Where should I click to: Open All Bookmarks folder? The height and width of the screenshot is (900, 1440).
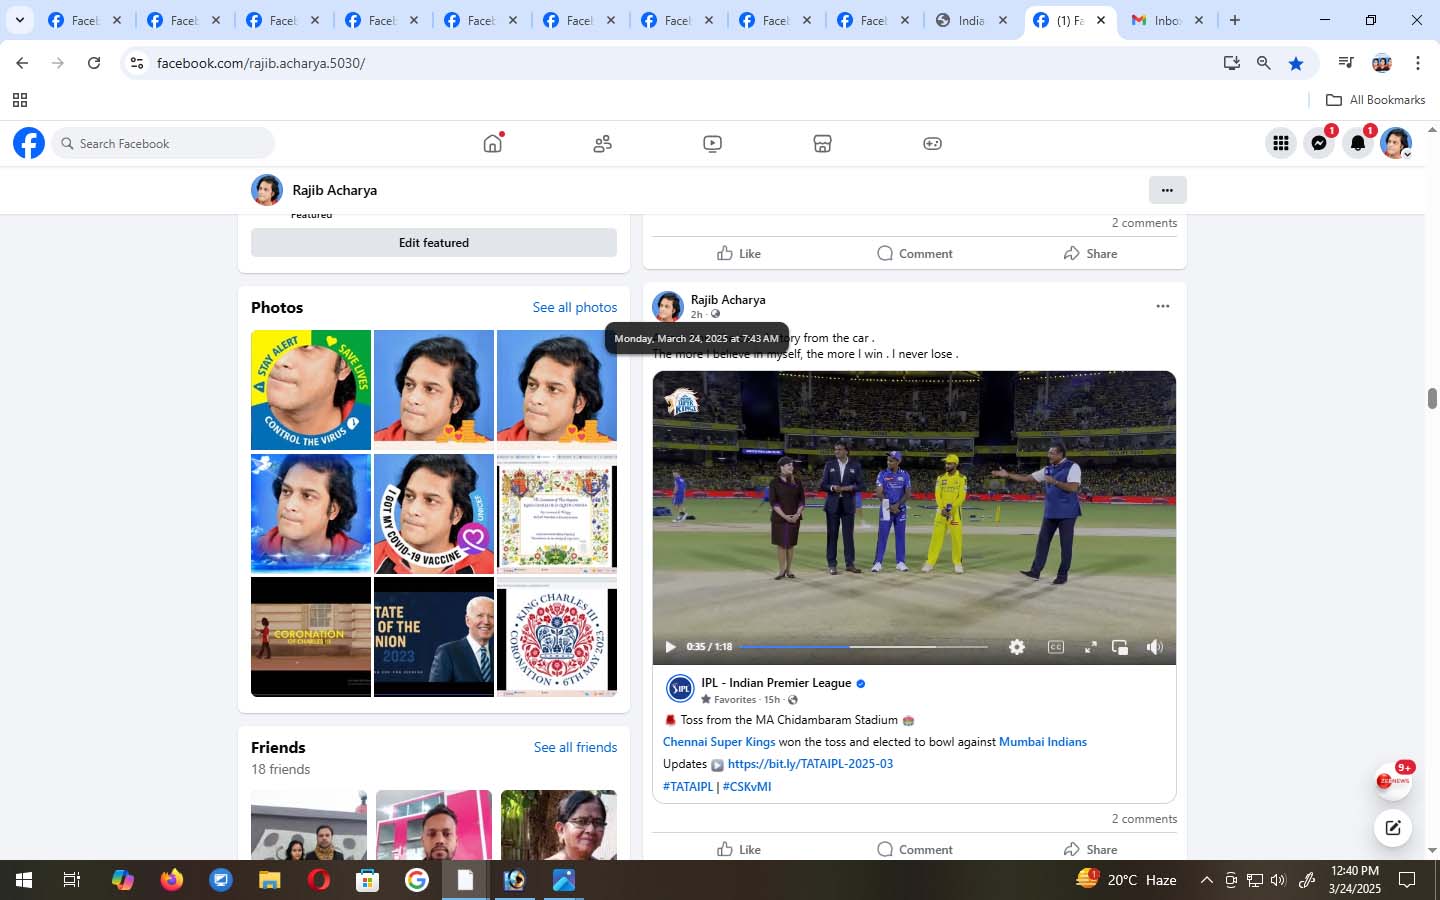coord(1375,100)
